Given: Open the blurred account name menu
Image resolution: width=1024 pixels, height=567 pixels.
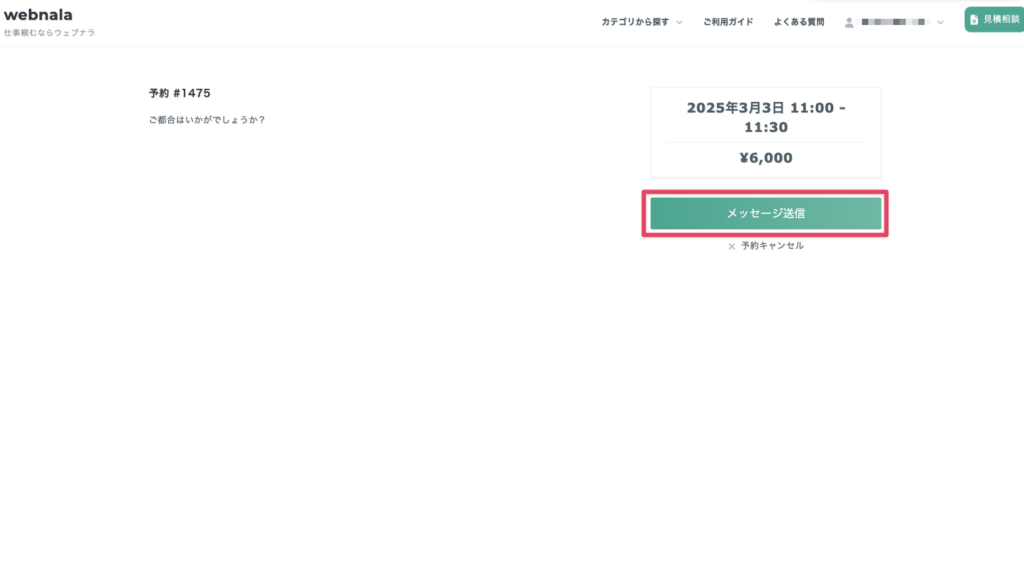Looking at the screenshot, I should pos(893,22).
